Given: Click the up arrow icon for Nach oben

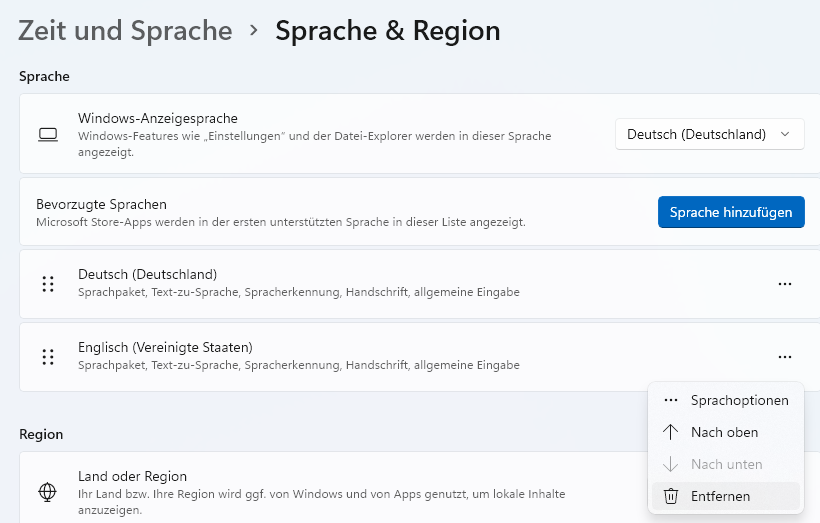Looking at the screenshot, I should [671, 432].
